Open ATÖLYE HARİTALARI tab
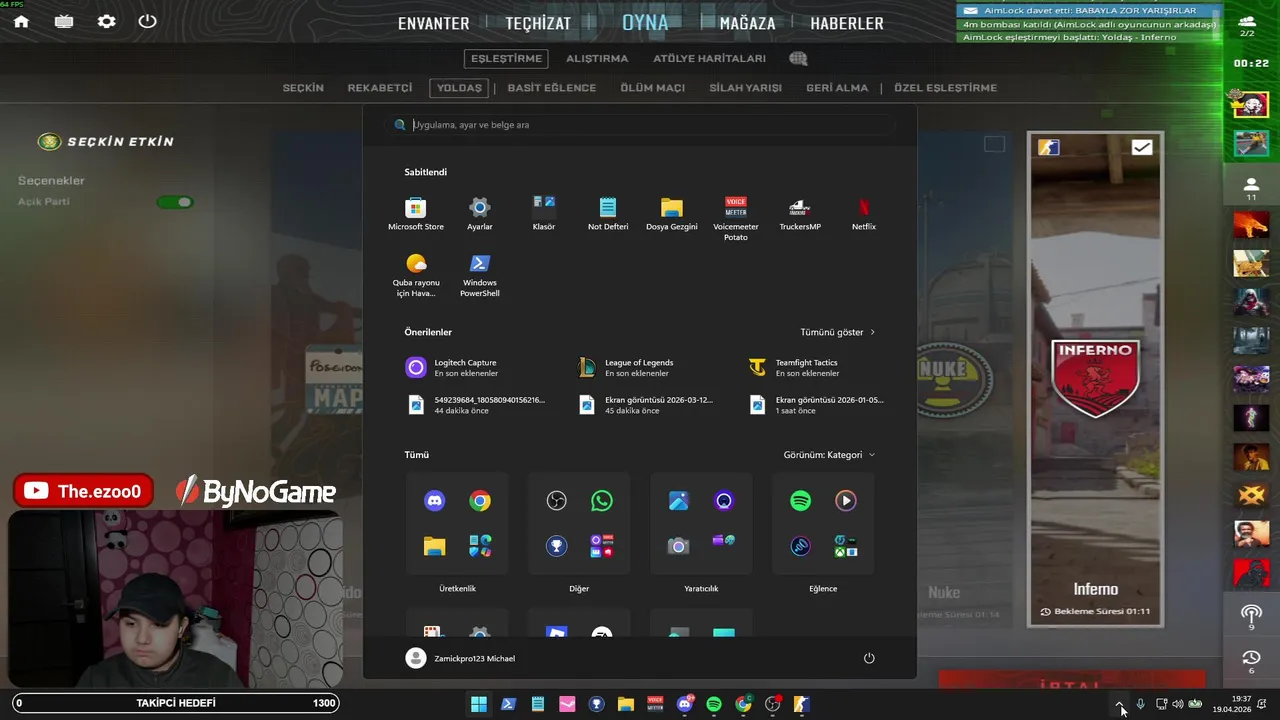 [709, 59]
